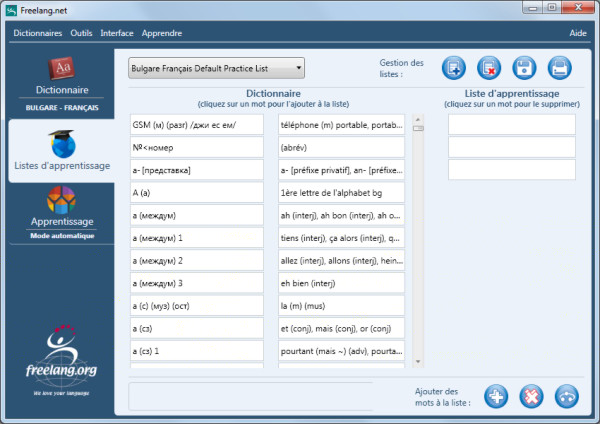Click the delete list icon with red X

pos(489,68)
